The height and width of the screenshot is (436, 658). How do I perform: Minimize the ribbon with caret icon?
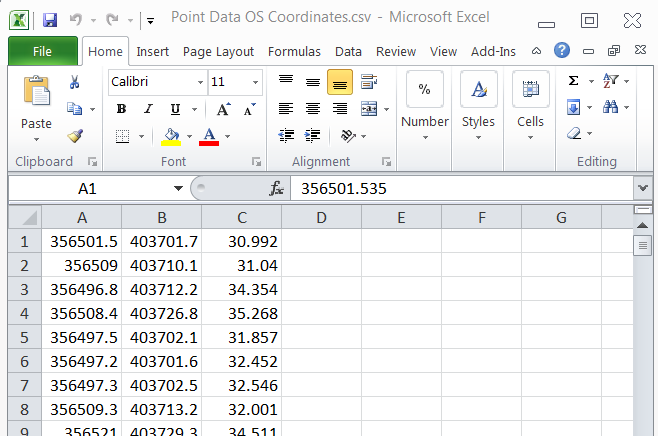click(x=536, y=51)
